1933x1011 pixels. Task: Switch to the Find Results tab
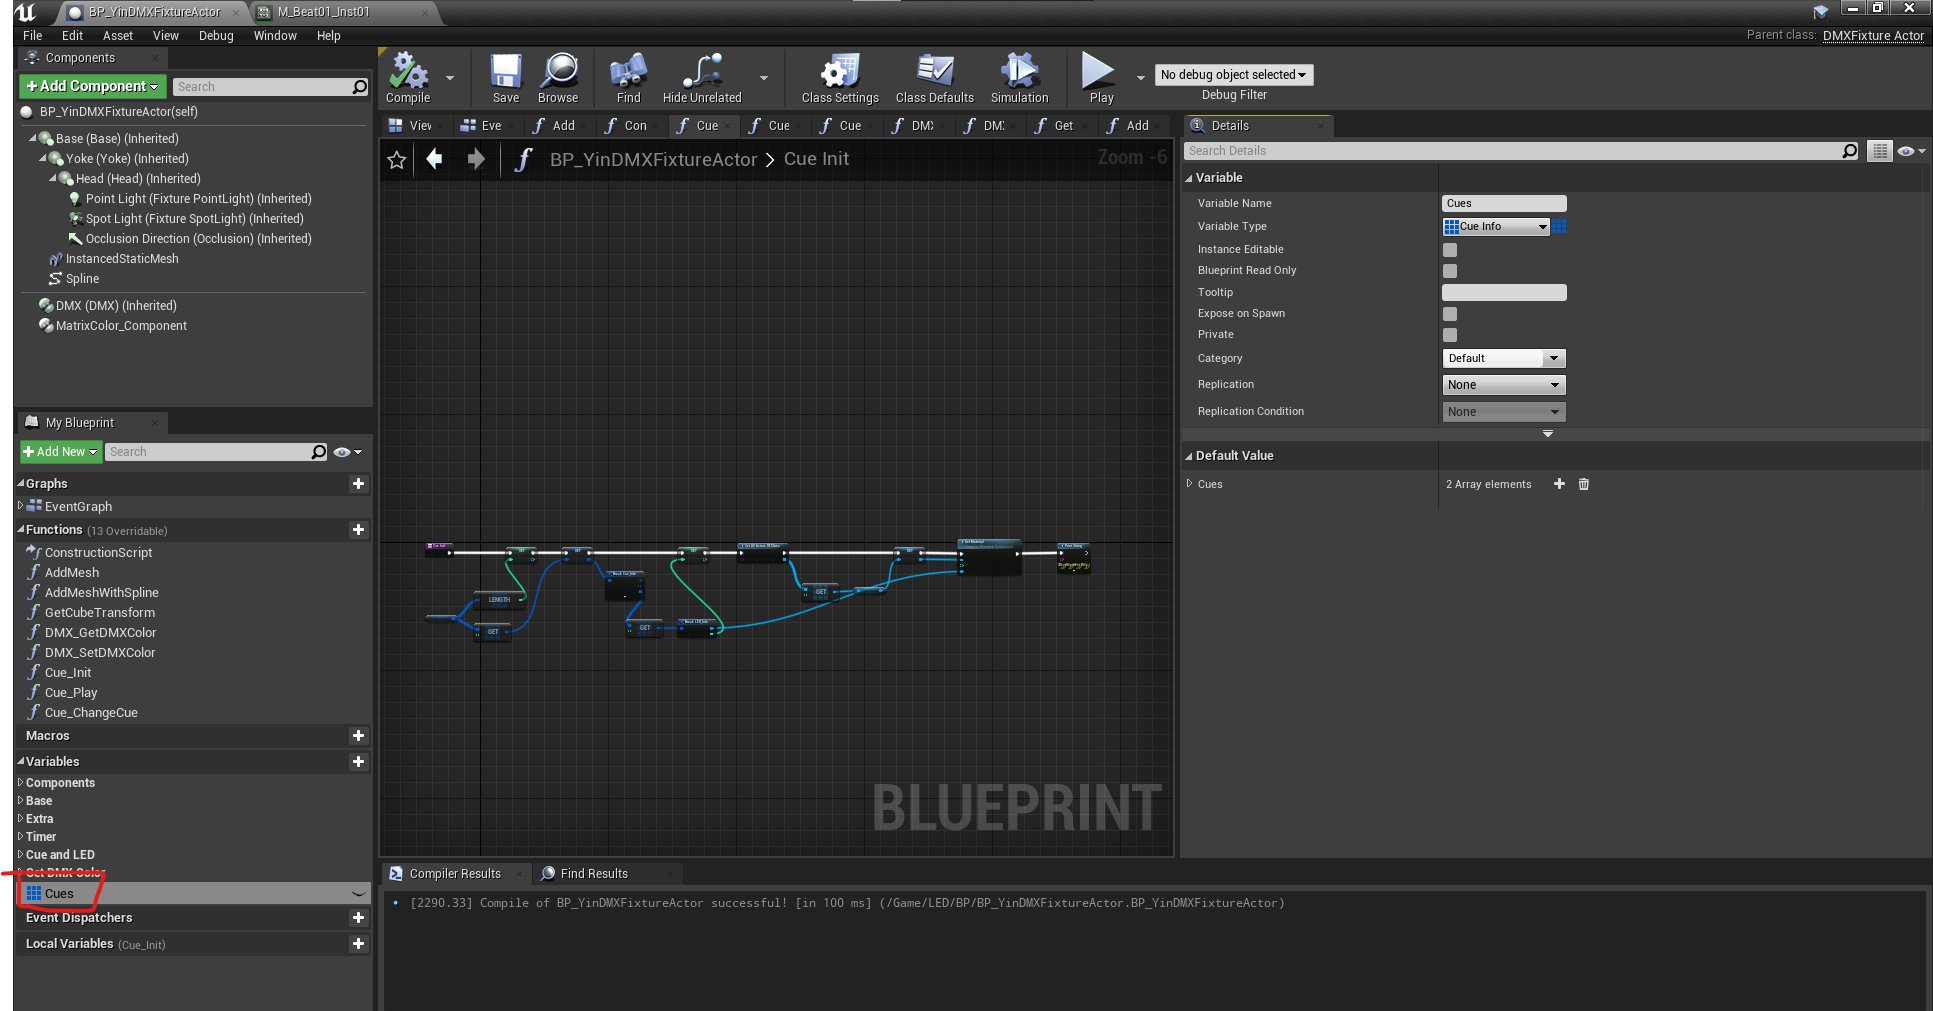(594, 874)
